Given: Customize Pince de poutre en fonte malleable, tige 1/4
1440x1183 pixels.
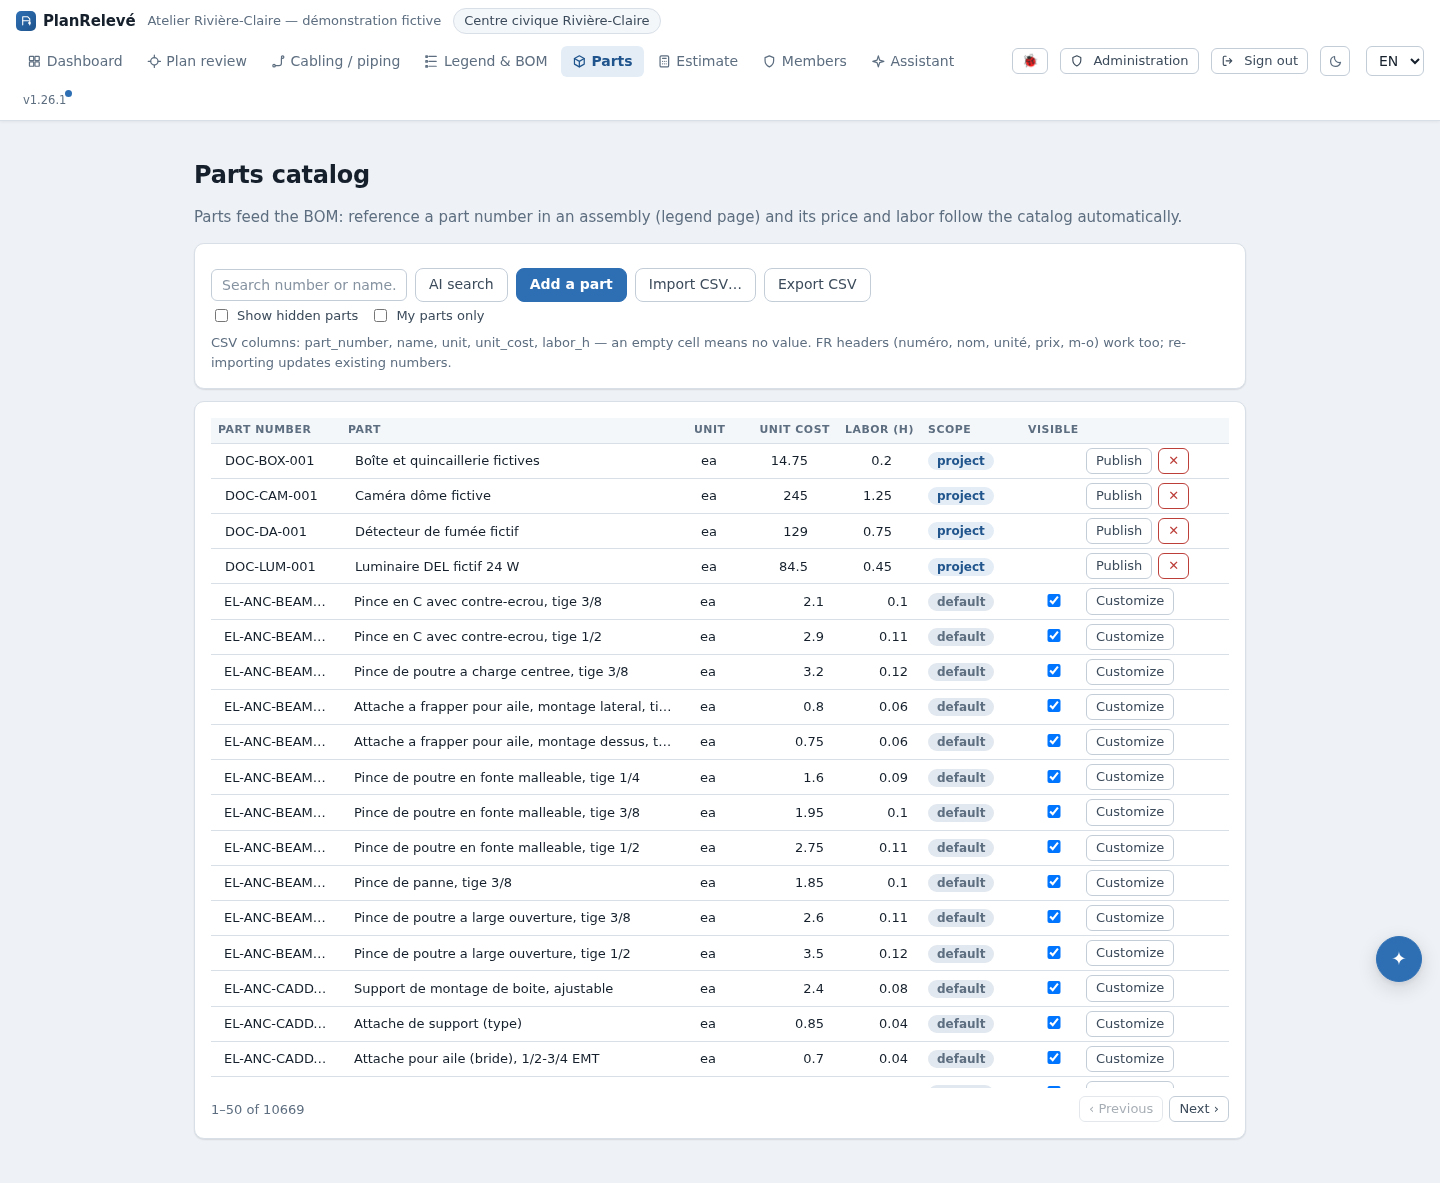Looking at the screenshot, I should (x=1130, y=777).
